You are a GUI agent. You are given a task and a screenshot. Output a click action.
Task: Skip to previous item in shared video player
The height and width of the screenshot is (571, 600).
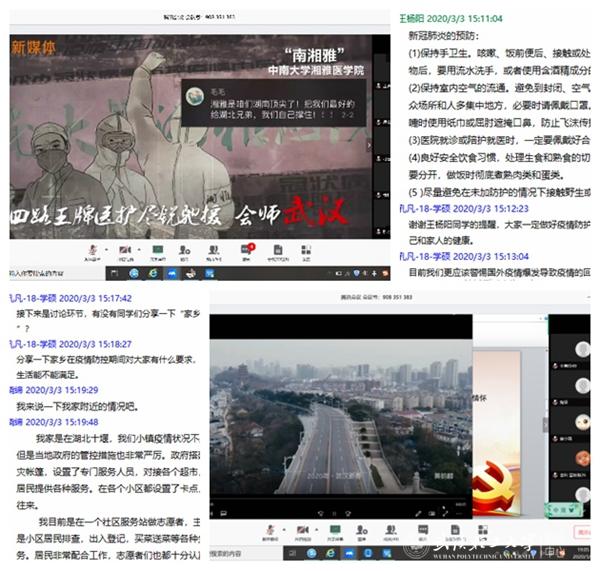tap(321, 514)
